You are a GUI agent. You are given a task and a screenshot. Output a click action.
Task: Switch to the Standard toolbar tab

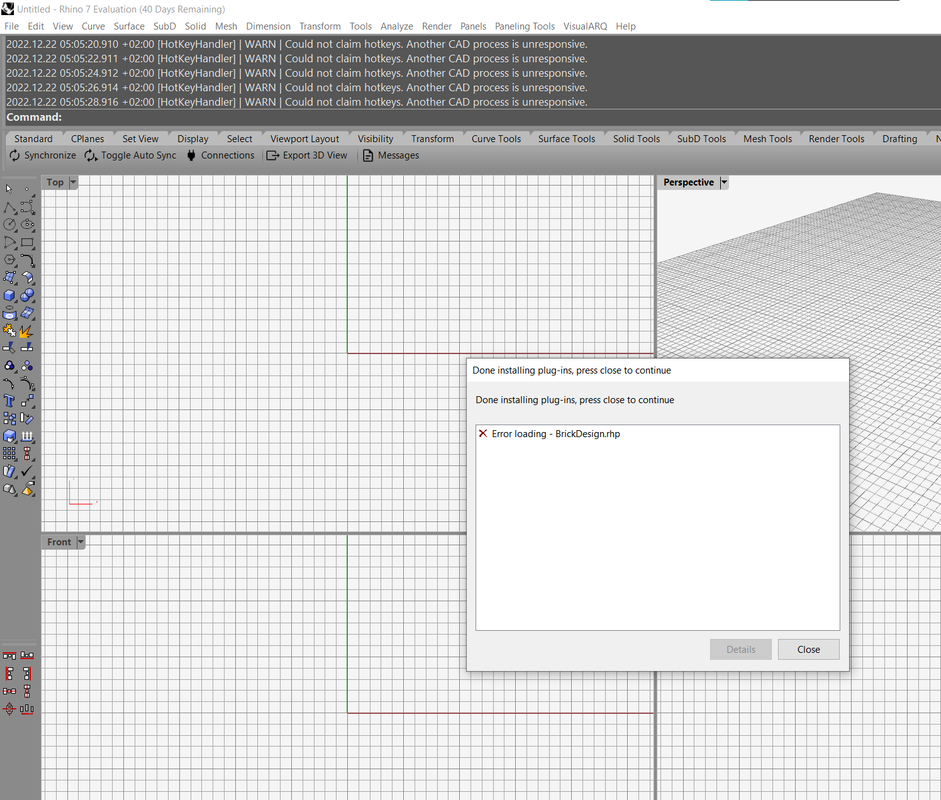(34, 139)
